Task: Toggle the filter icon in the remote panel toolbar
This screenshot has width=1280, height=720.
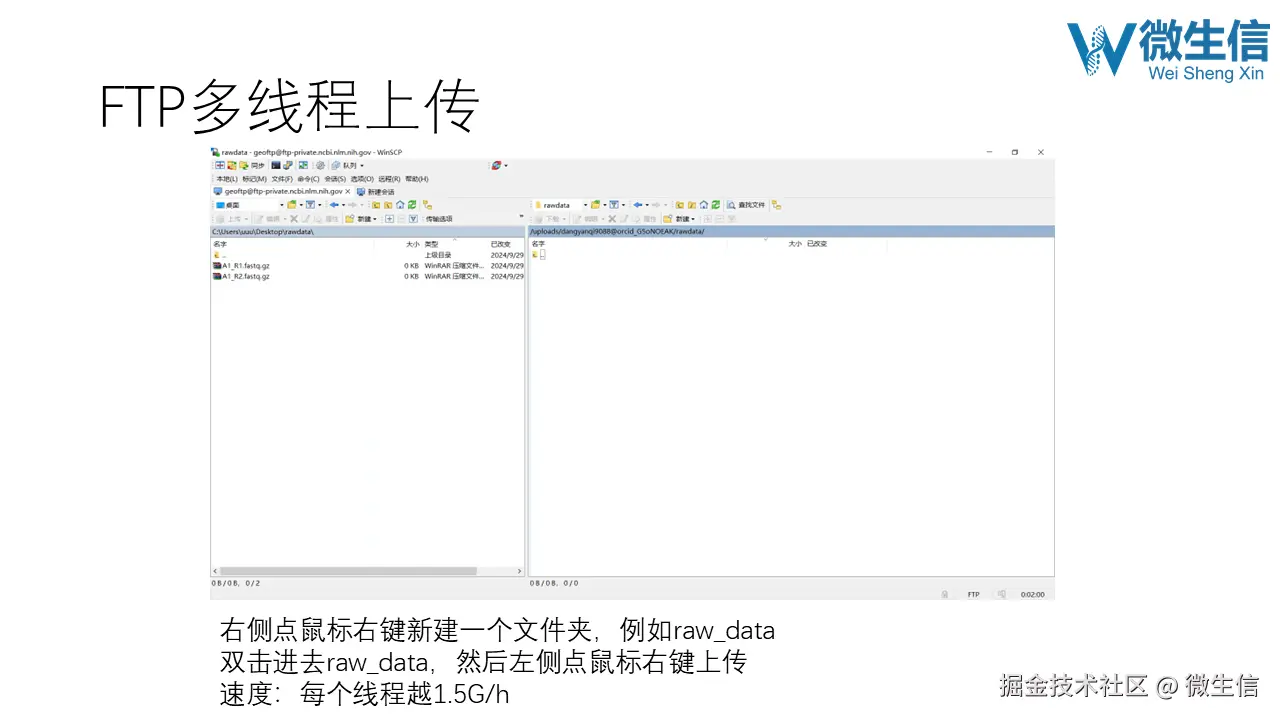Action: tap(615, 204)
